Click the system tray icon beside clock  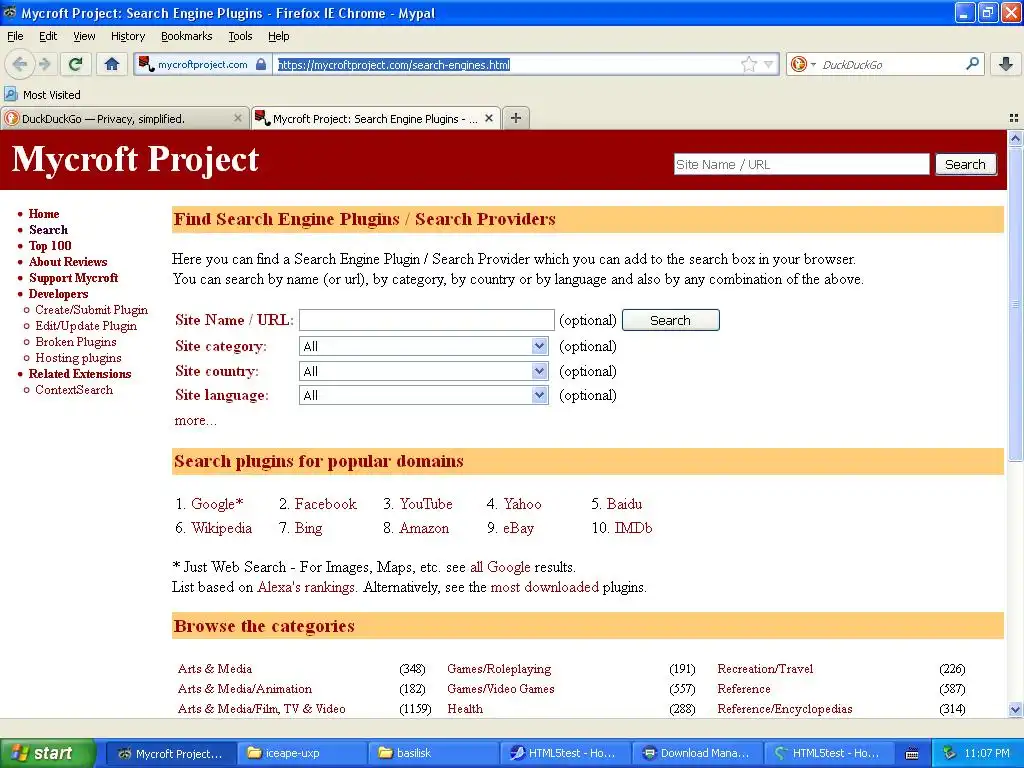[x=949, y=754]
